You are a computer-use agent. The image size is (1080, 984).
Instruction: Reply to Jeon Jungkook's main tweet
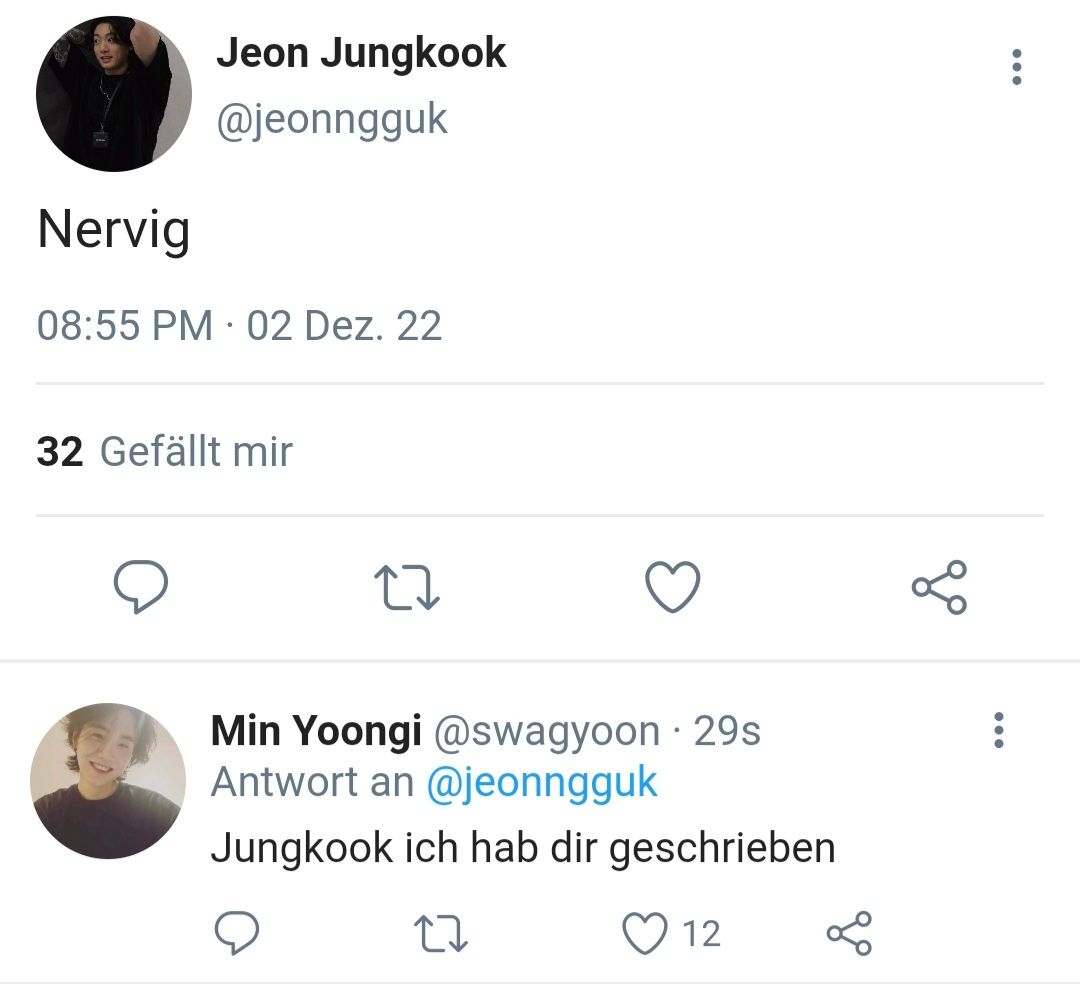141,587
